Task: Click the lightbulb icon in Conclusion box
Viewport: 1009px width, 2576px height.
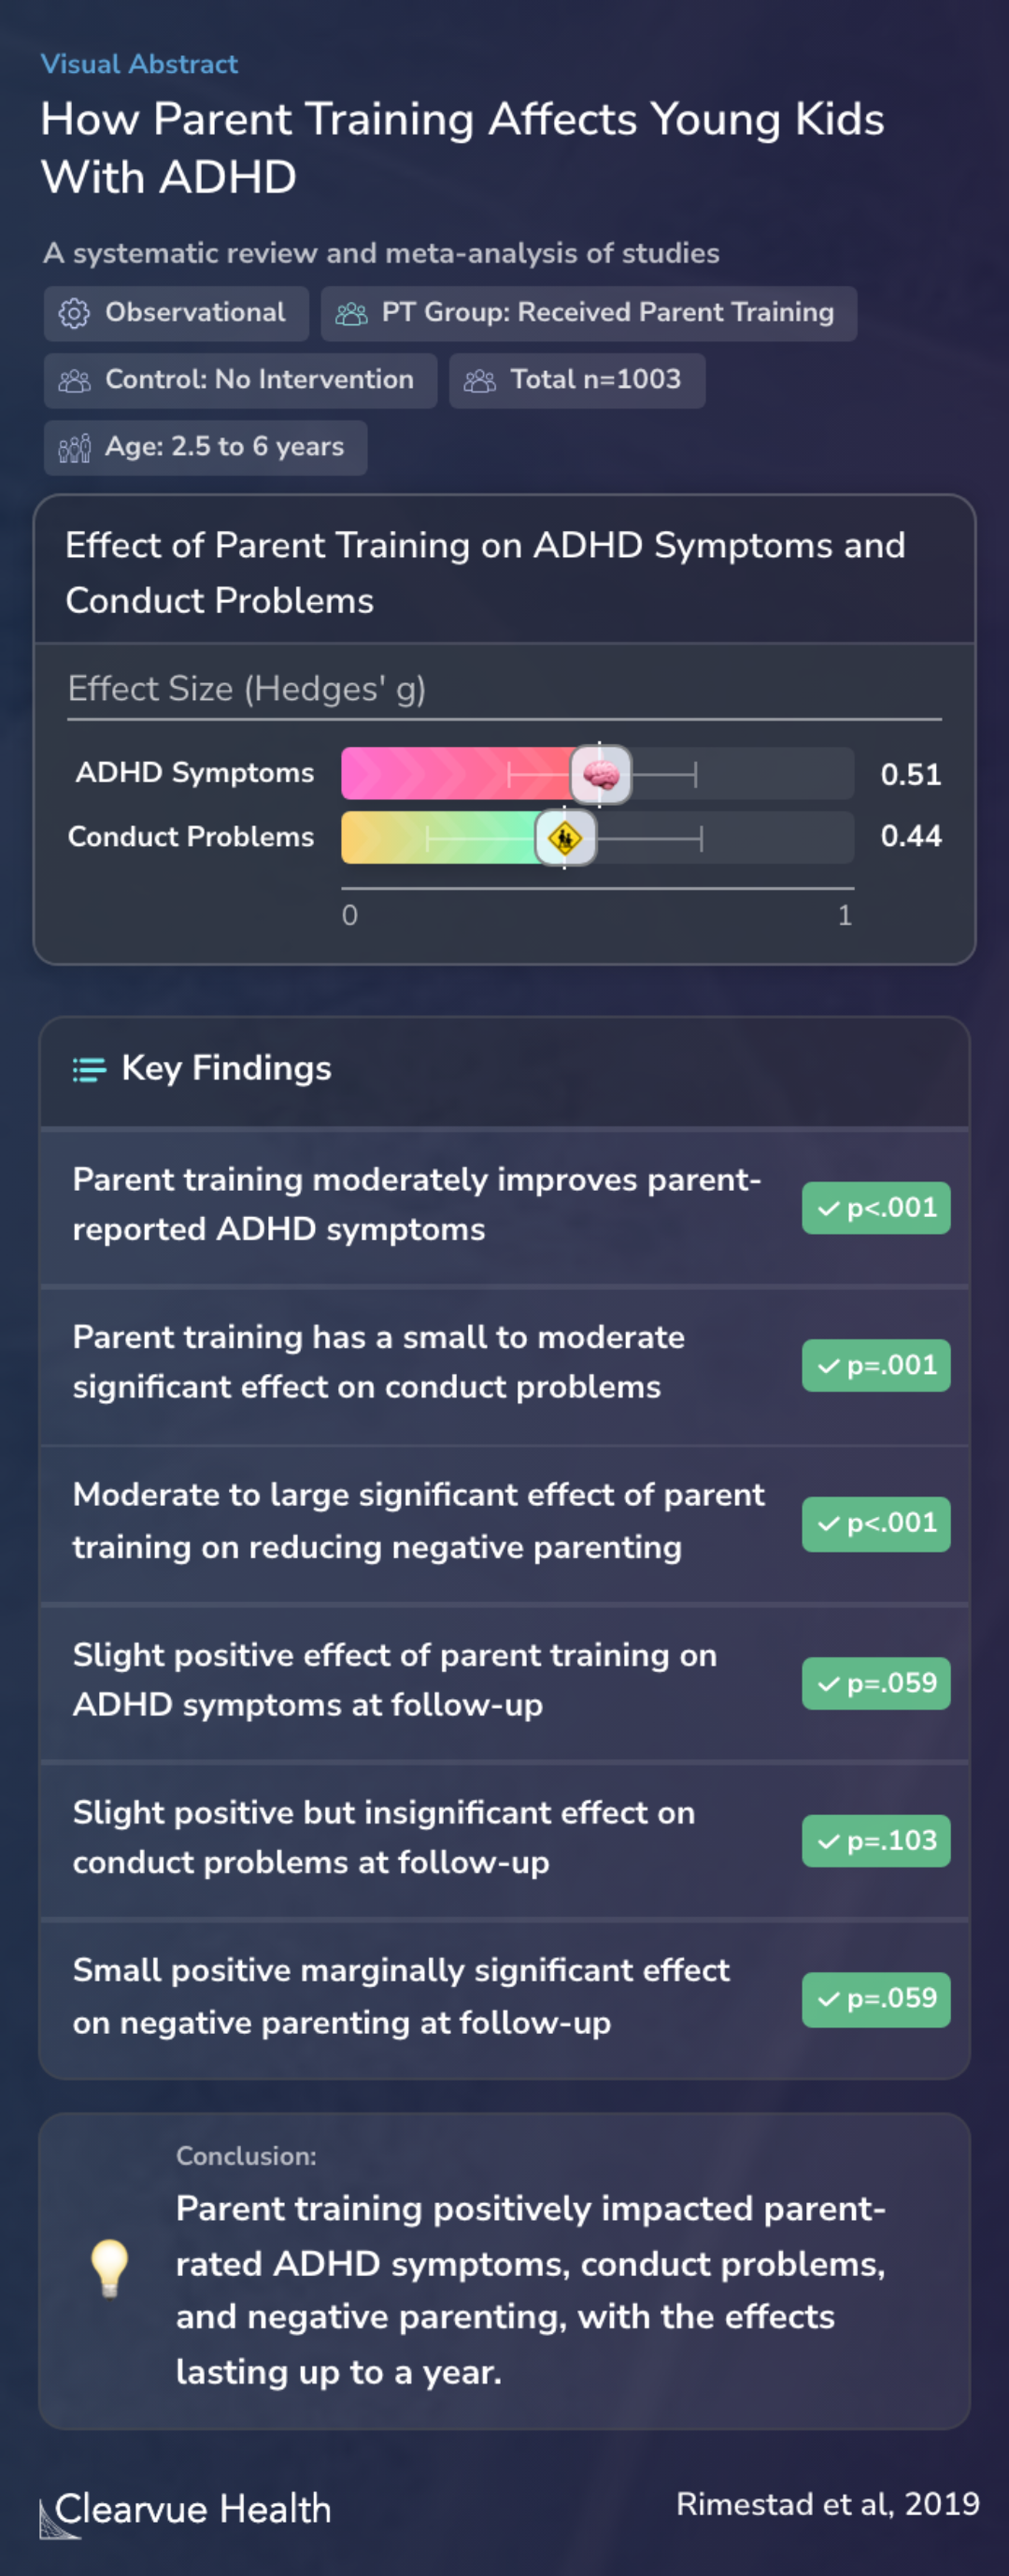Action: pyautogui.click(x=109, y=2265)
